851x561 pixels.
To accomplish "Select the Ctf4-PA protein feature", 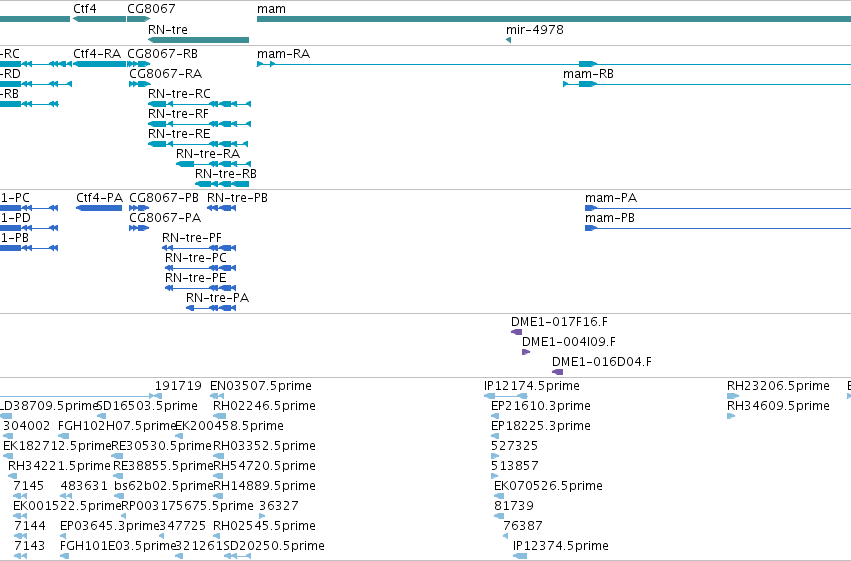I will 99,208.
